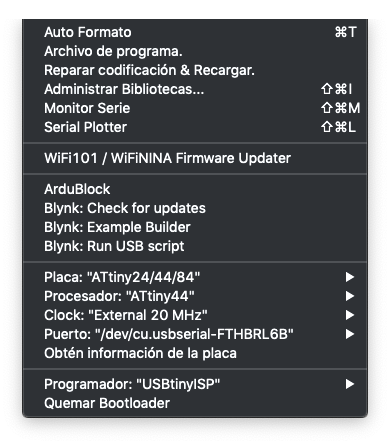
Task: Expand Placa ATtiny24/44/84 submenu
Action: click(x=195, y=277)
